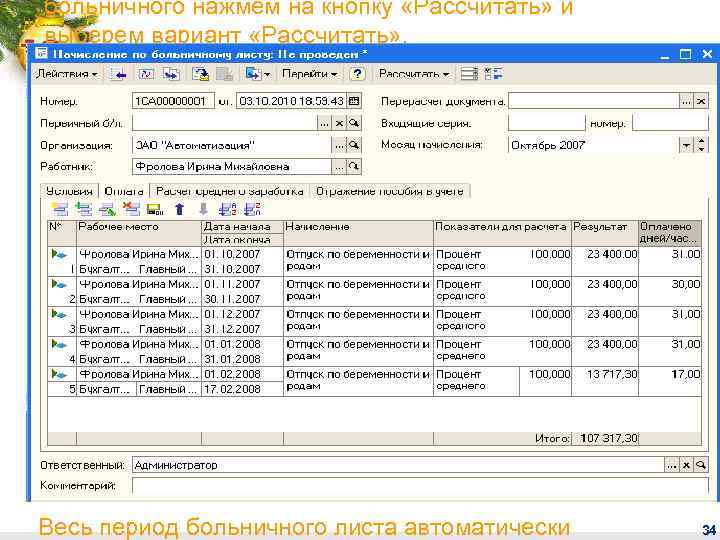Click the checklist tree icon in the top toolbar
Viewport: 720px width, 540px height.
click(494, 73)
